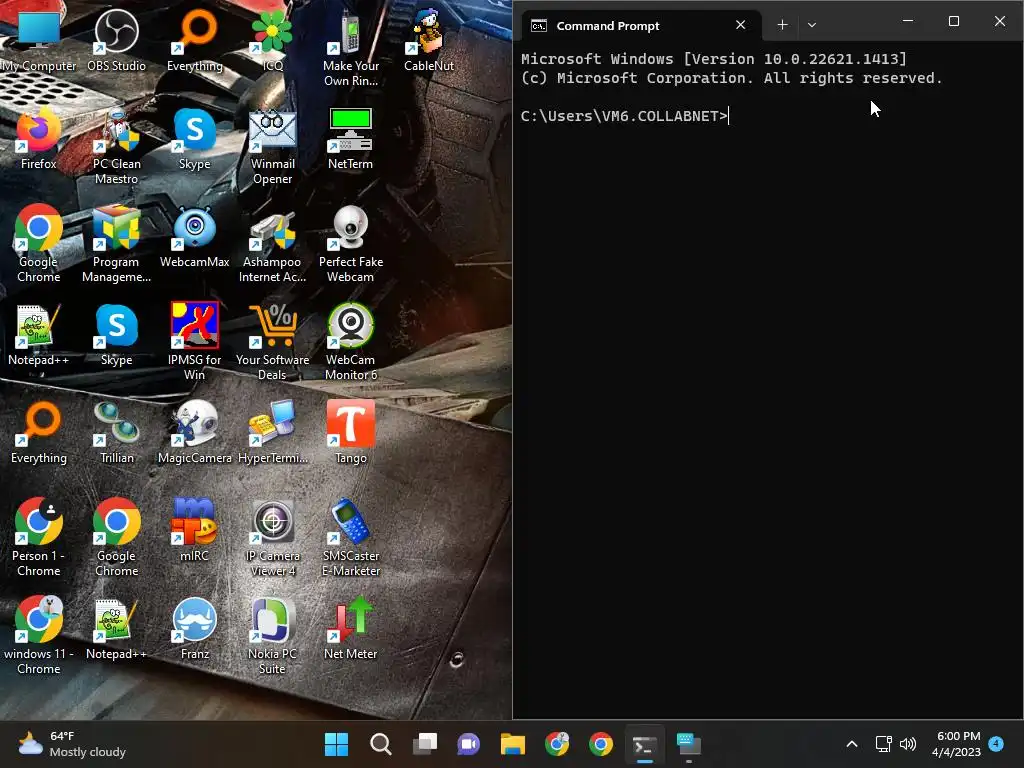
Task: Select the HyperTerminal desktop icon
Action: coord(272,433)
